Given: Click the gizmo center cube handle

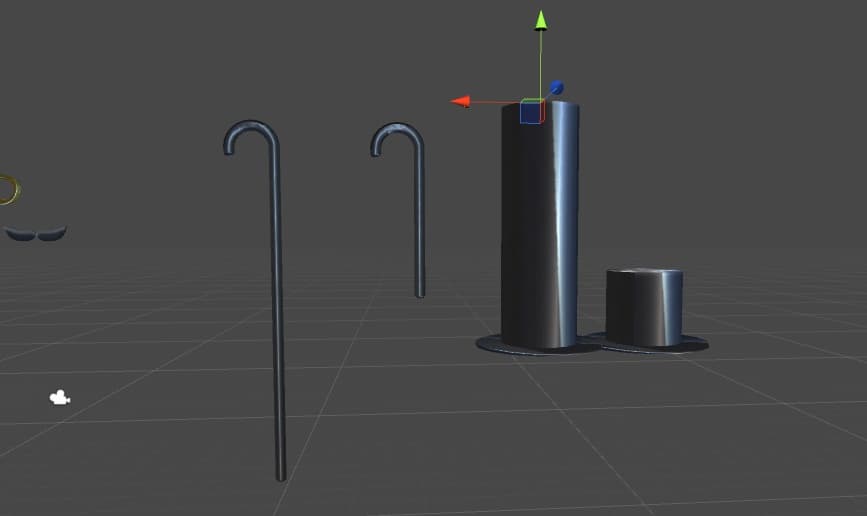Looking at the screenshot, I should [532, 112].
